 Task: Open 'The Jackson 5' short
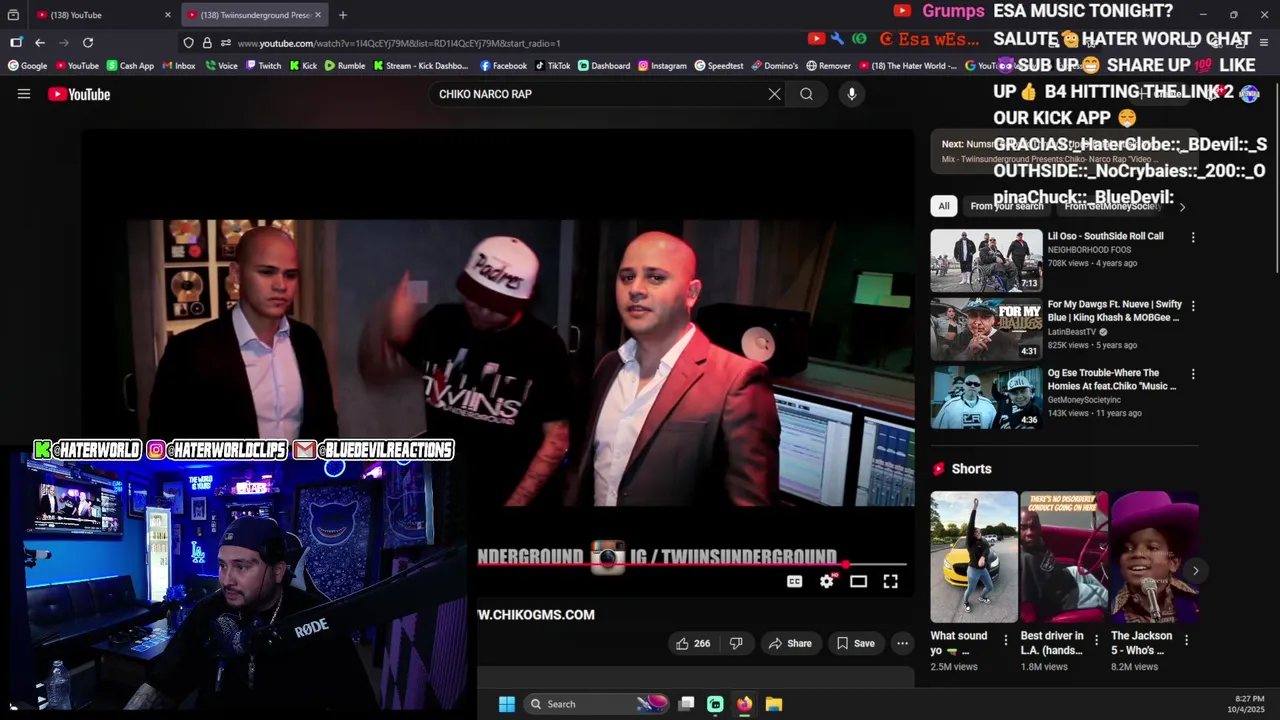[1155, 557]
